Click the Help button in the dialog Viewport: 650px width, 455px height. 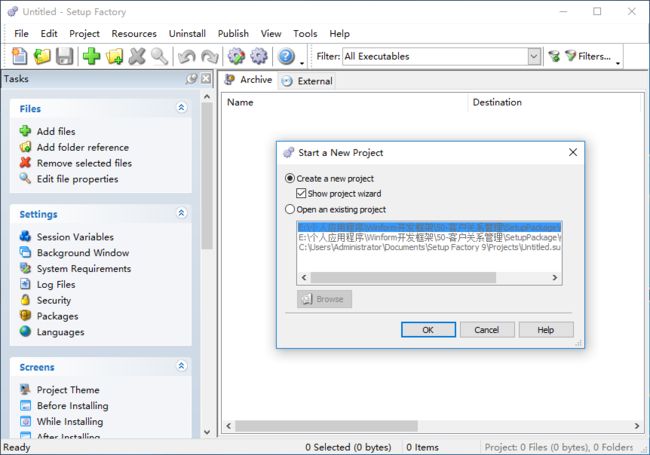546,330
